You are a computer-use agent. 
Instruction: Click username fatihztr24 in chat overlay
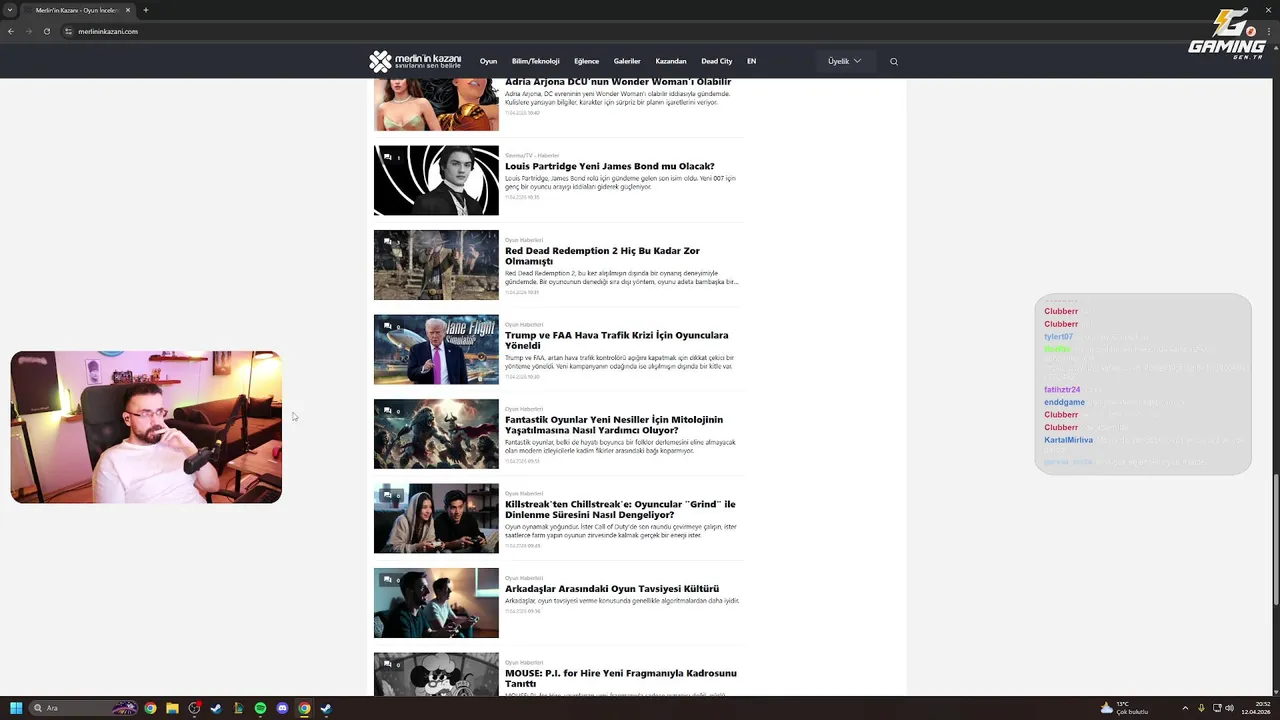point(1062,390)
